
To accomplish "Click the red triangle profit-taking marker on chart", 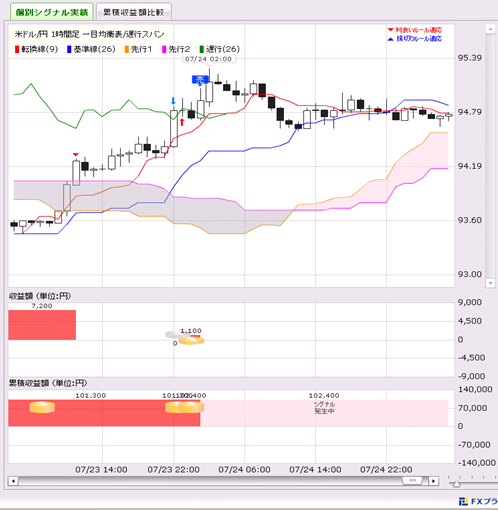I will coord(76,155).
